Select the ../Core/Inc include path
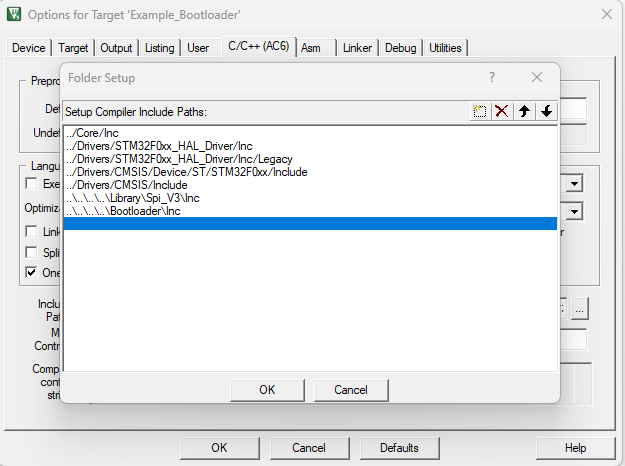The height and width of the screenshot is (466, 625). tap(94, 133)
